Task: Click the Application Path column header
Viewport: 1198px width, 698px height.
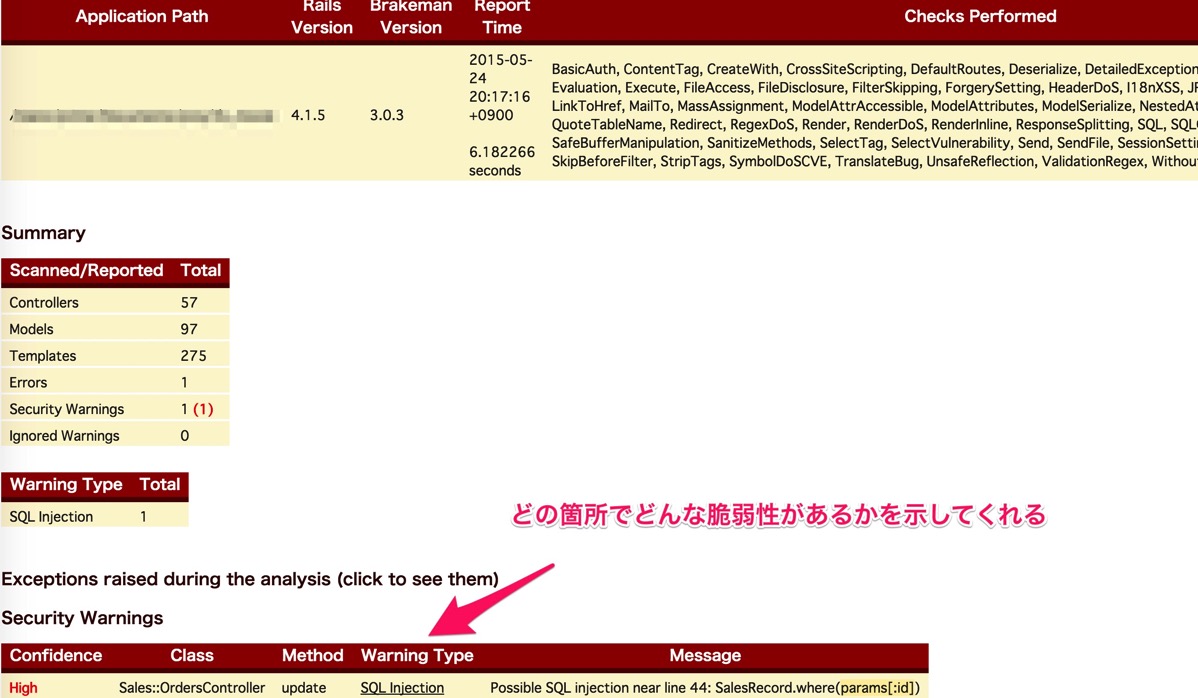Action: (x=142, y=17)
